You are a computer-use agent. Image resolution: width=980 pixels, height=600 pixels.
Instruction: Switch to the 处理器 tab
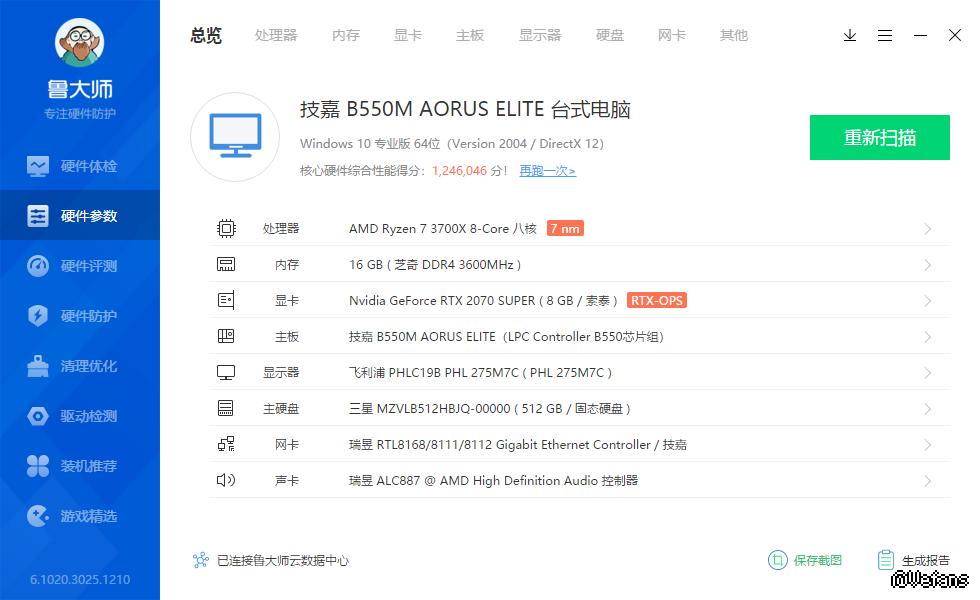pyautogui.click(x=276, y=36)
